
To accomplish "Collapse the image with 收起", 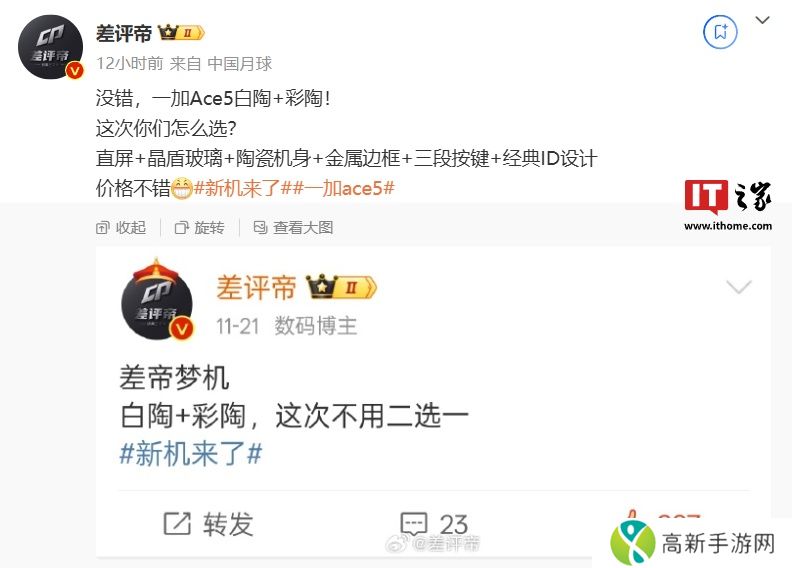I will [121, 228].
